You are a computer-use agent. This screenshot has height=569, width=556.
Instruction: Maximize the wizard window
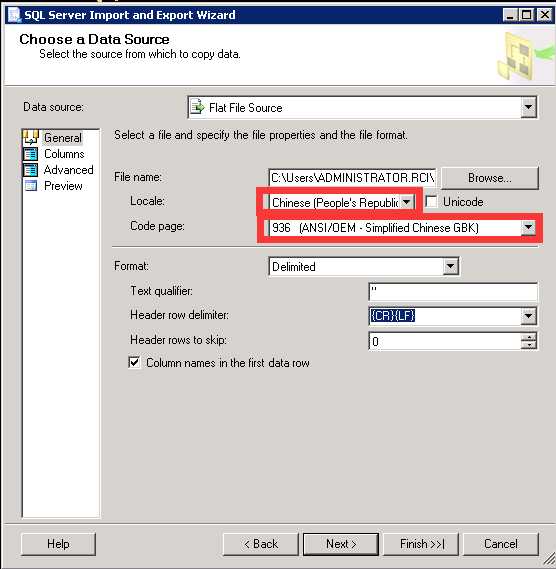click(x=527, y=15)
